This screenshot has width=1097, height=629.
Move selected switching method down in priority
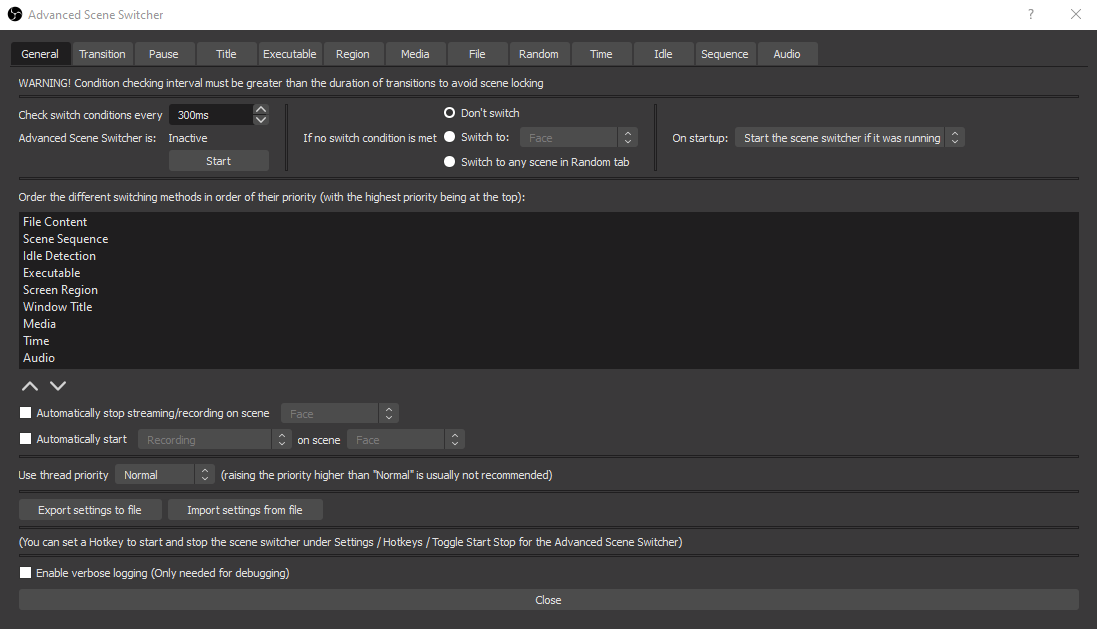[58, 386]
